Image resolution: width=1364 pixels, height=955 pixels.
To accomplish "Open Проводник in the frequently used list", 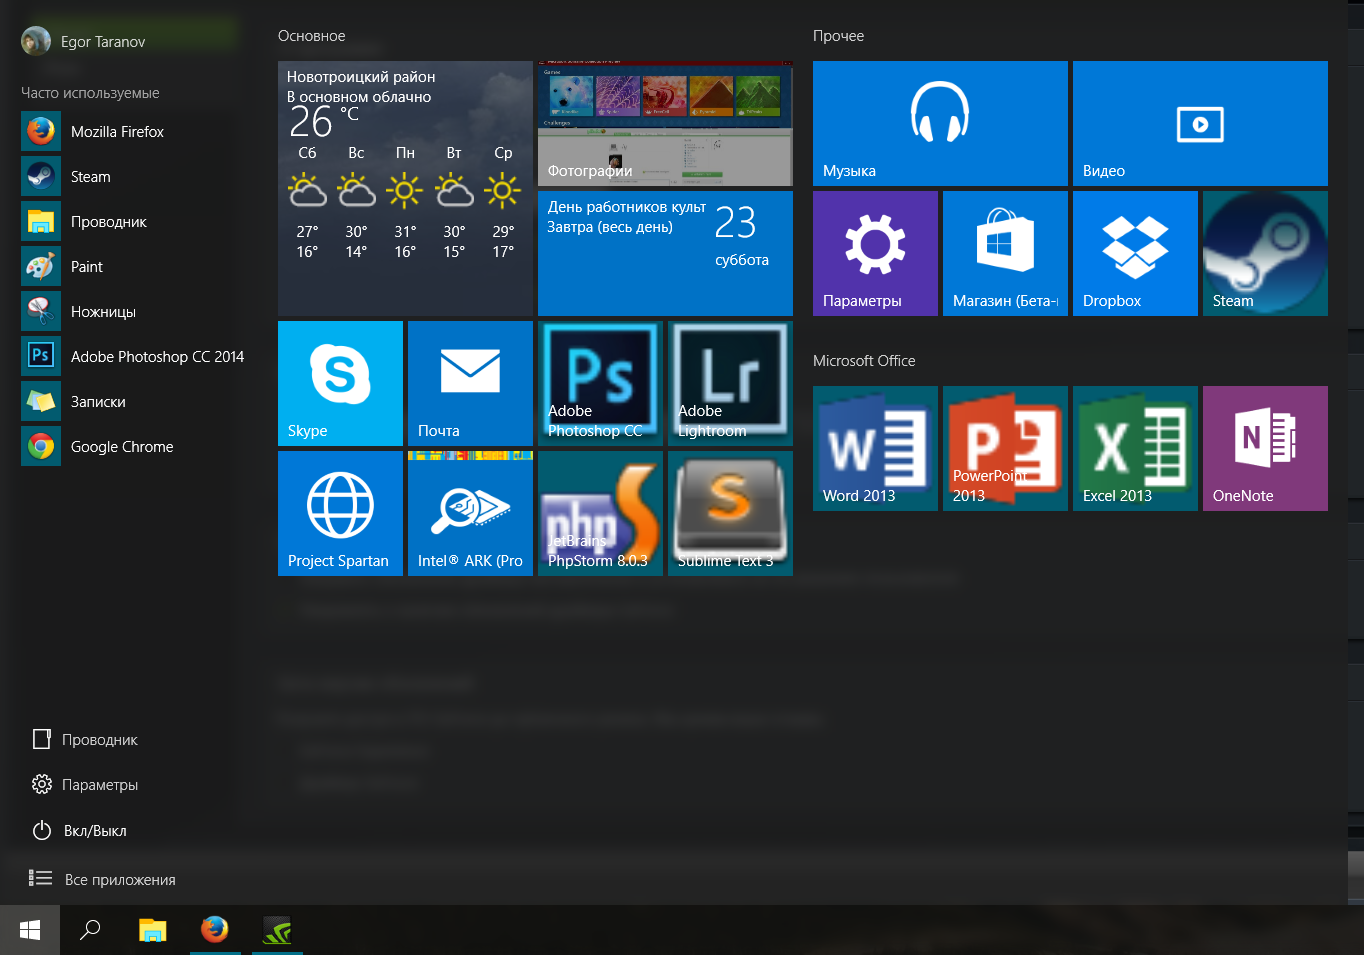I will tap(130, 222).
